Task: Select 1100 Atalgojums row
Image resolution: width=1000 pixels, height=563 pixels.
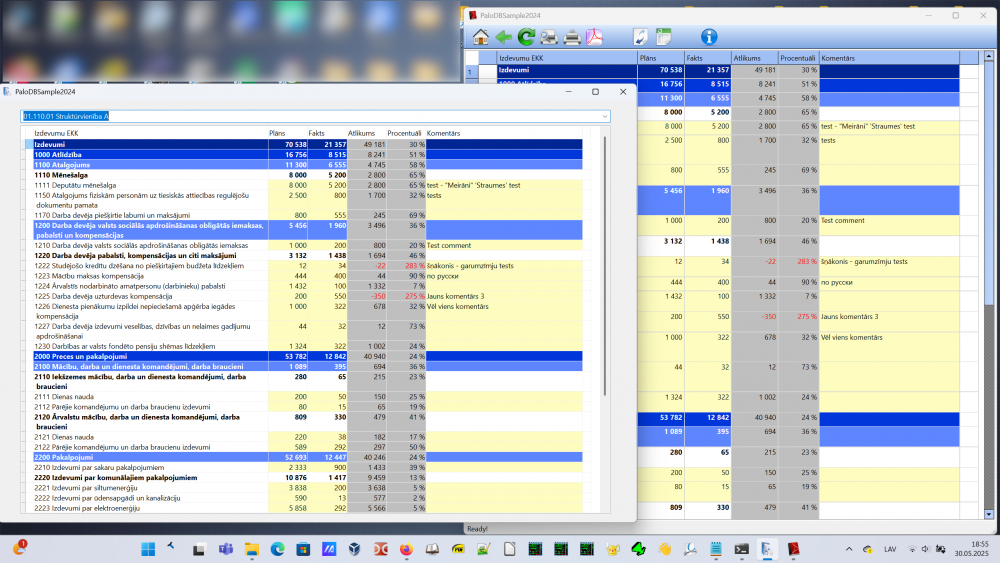Action: [x=307, y=165]
